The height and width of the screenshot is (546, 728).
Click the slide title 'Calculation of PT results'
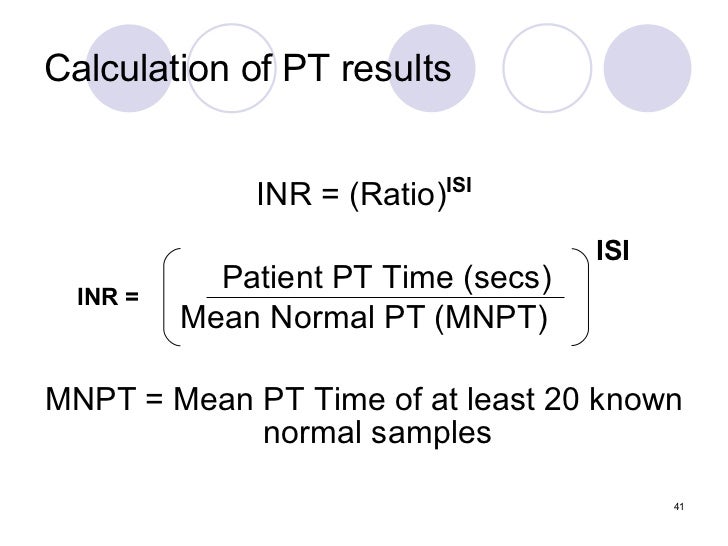(x=249, y=70)
